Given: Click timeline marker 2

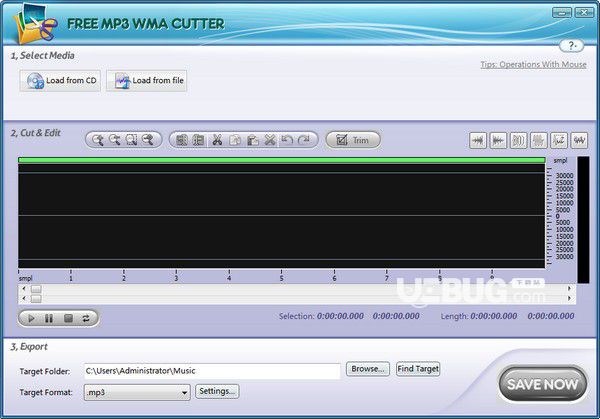Looking at the screenshot, I should pos(124,278).
